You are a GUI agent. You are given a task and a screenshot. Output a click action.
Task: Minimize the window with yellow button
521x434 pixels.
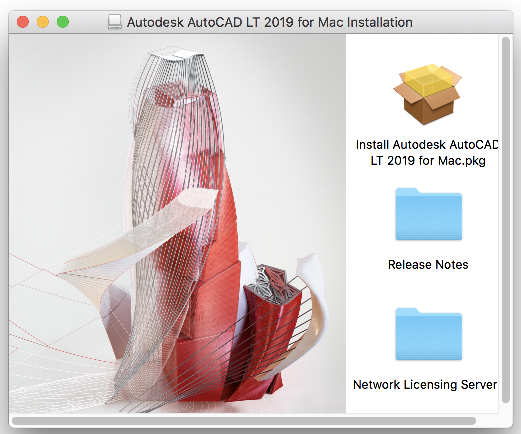tap(43, 22)
